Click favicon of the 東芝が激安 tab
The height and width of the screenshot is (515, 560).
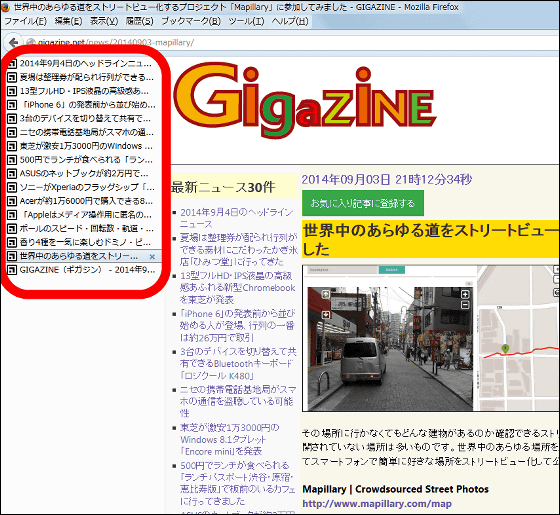[12, 146]
